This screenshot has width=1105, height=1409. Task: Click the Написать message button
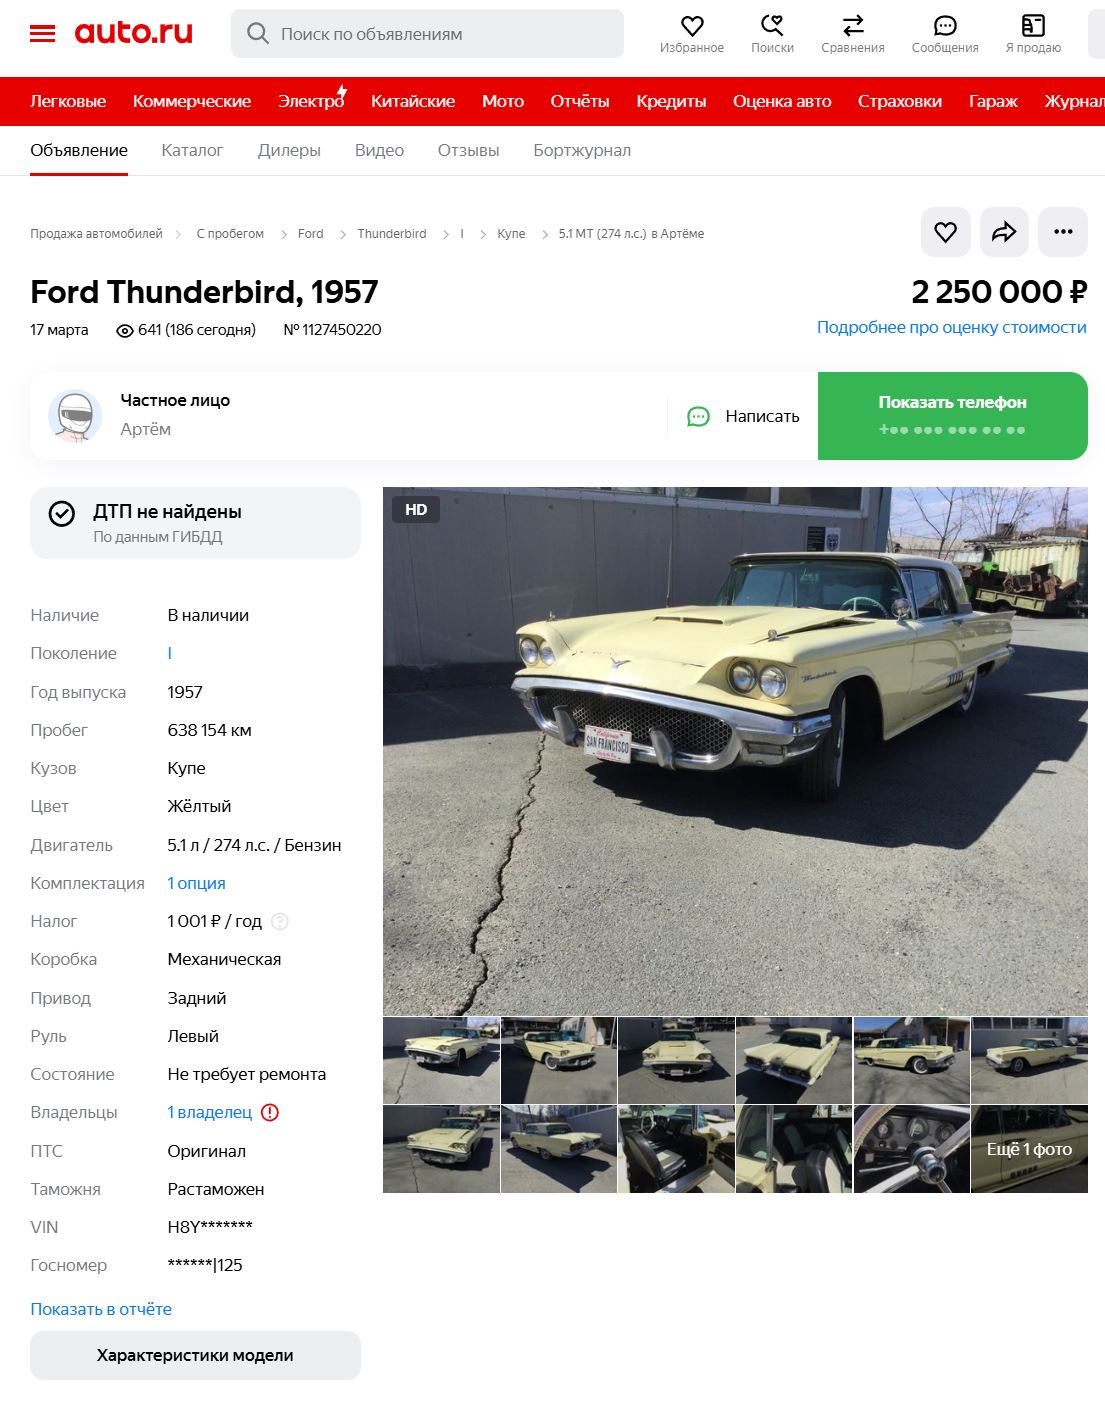[743, 416]
